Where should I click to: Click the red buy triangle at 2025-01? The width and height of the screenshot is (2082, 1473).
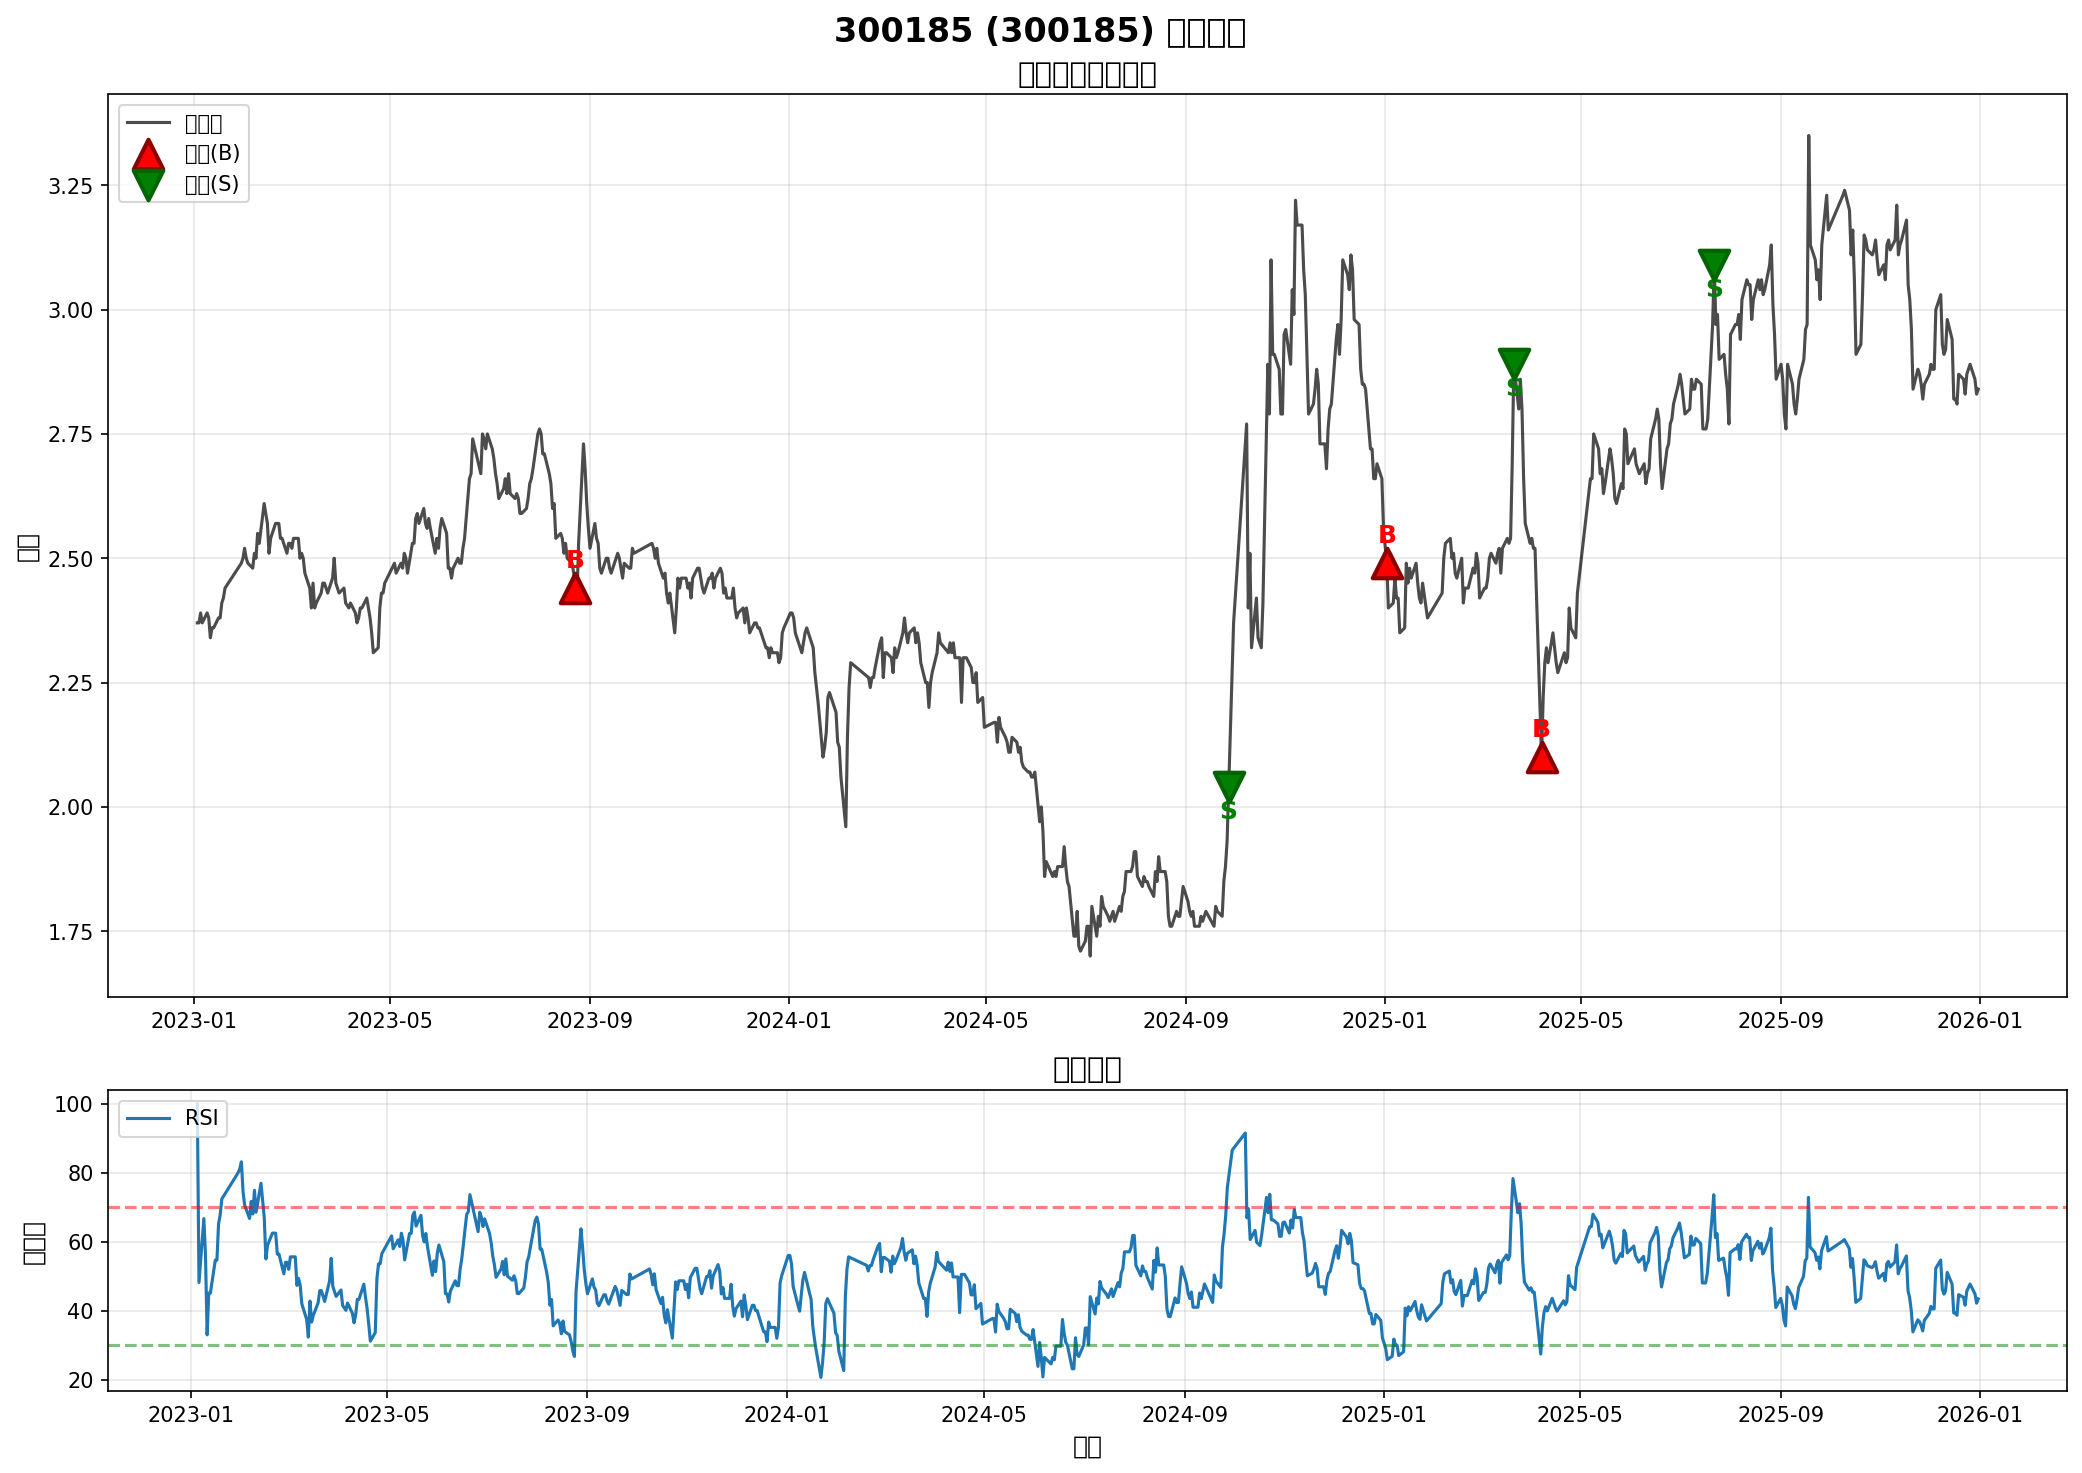(1387, 564)
